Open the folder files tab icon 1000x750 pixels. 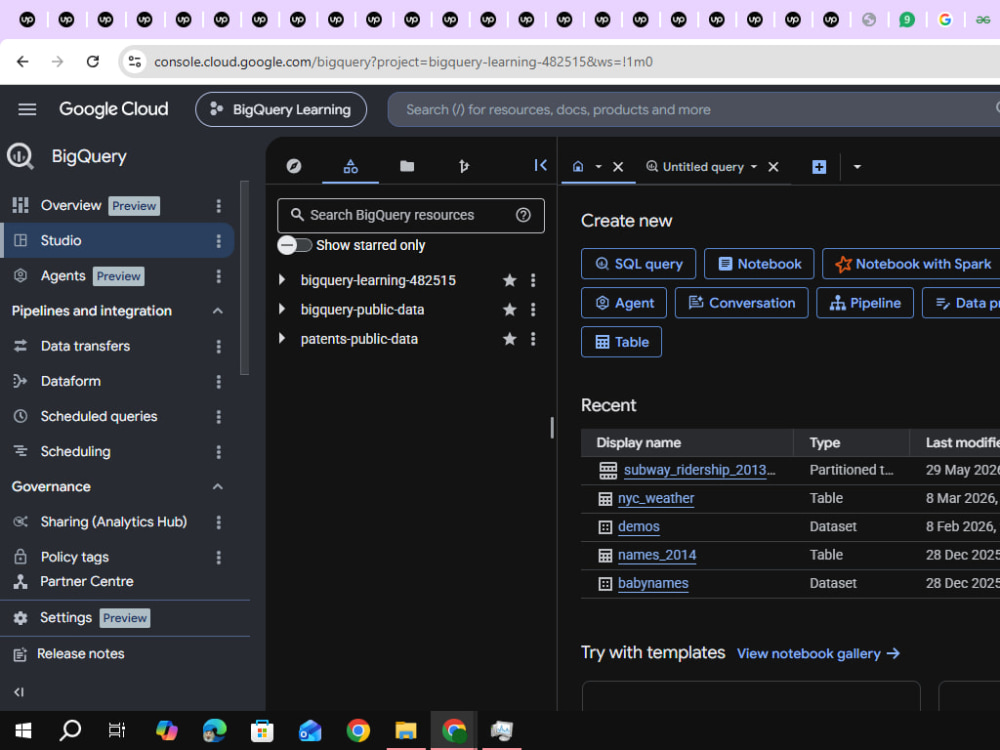click(407, 166)
